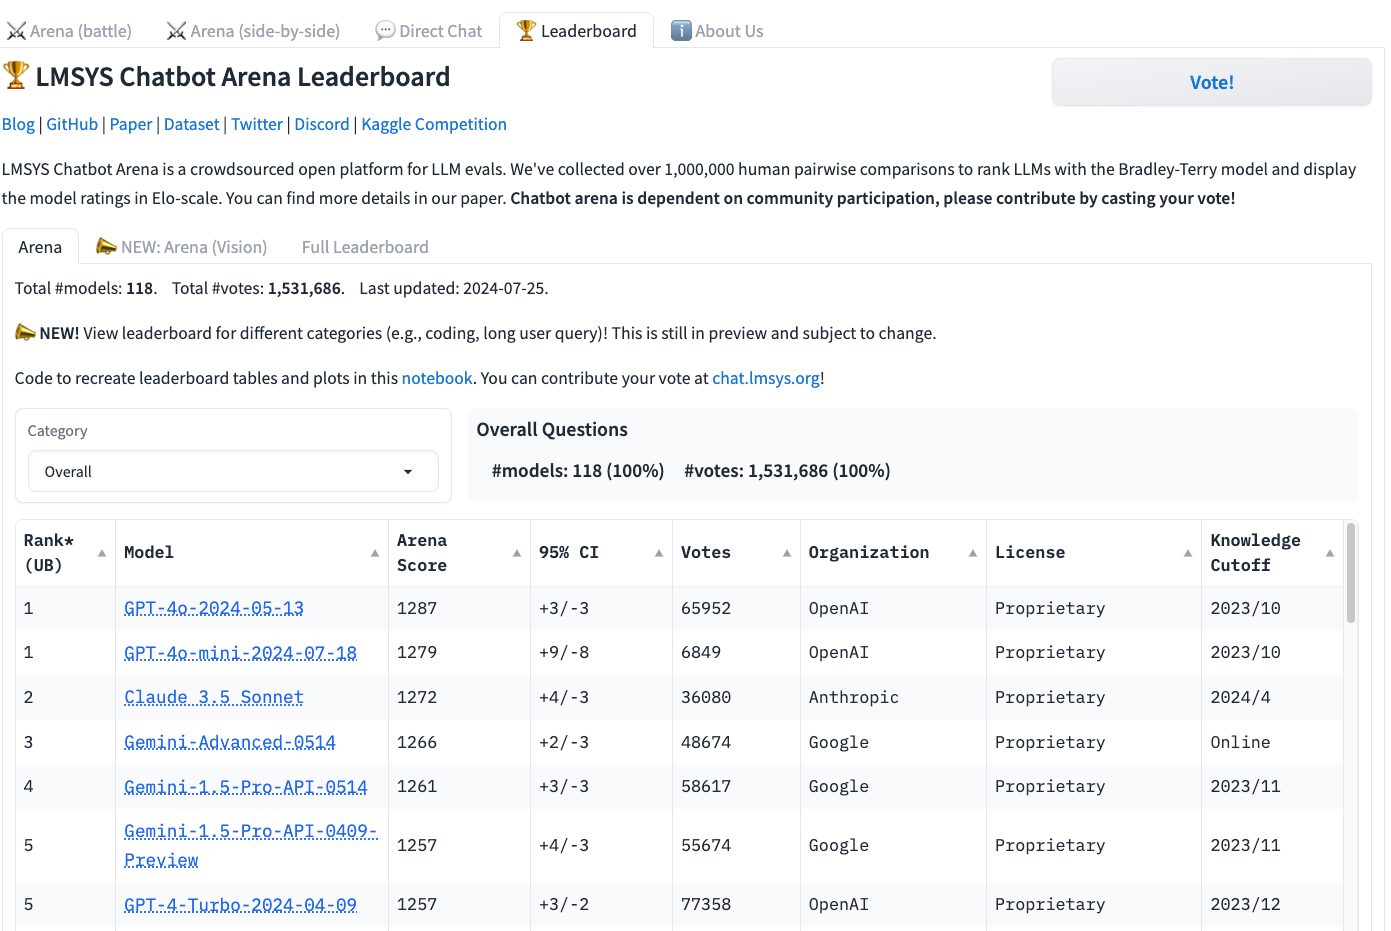
Task: Open the Paper link
Action: (x=131, y=124)
